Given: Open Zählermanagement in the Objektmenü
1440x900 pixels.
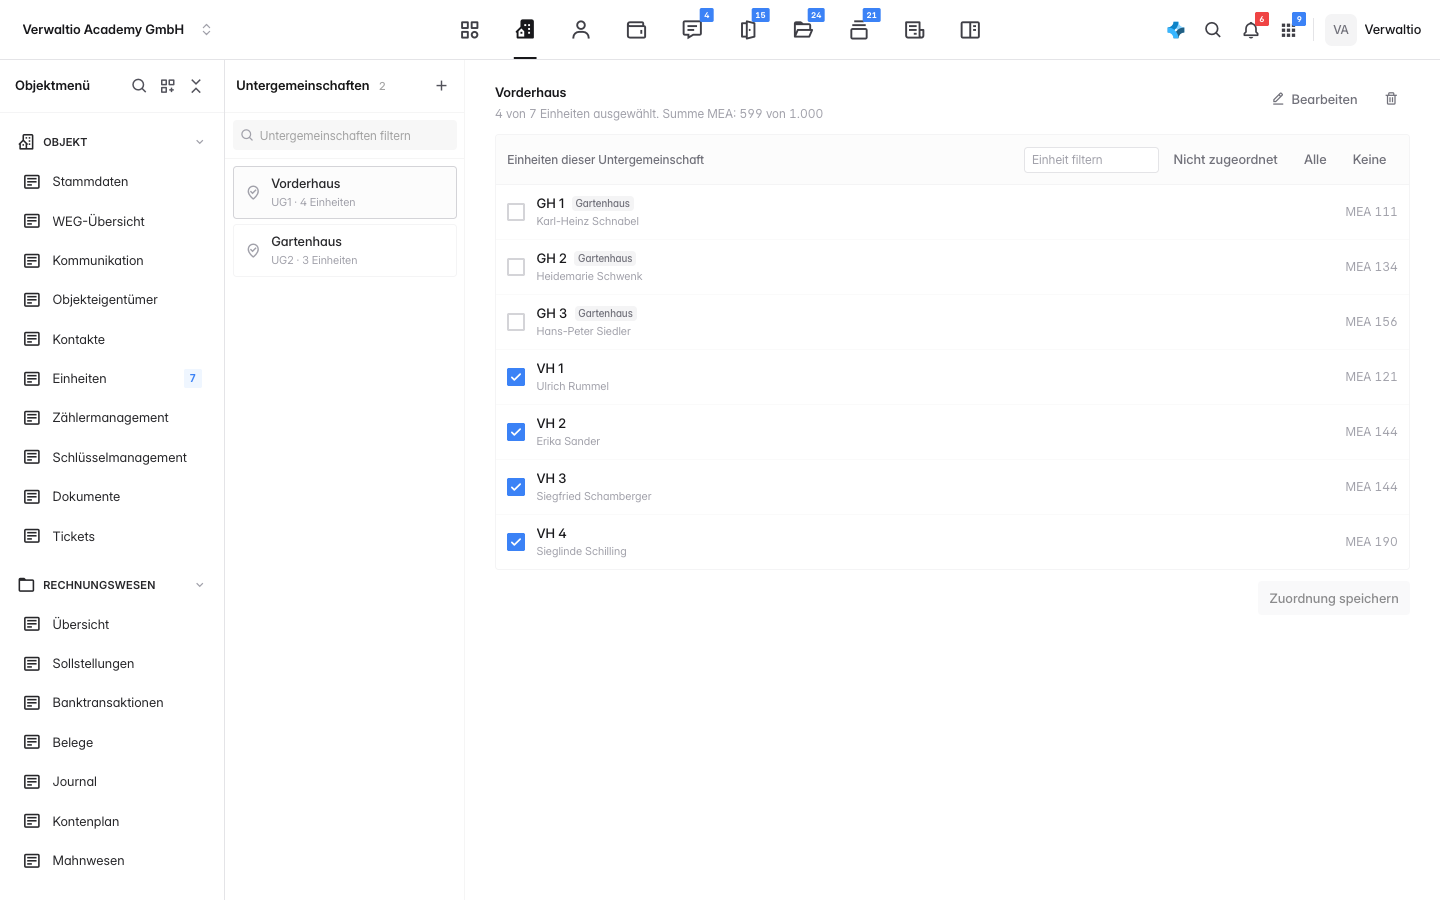Looking at the screenshot, I should click(x=110, y=418).
